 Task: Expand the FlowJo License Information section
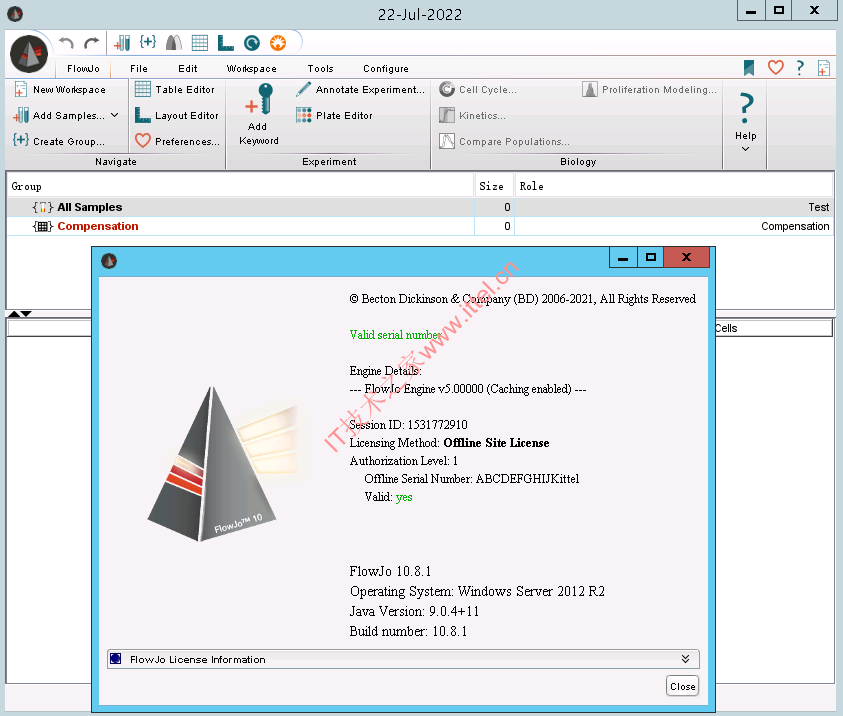click(403, 659)
